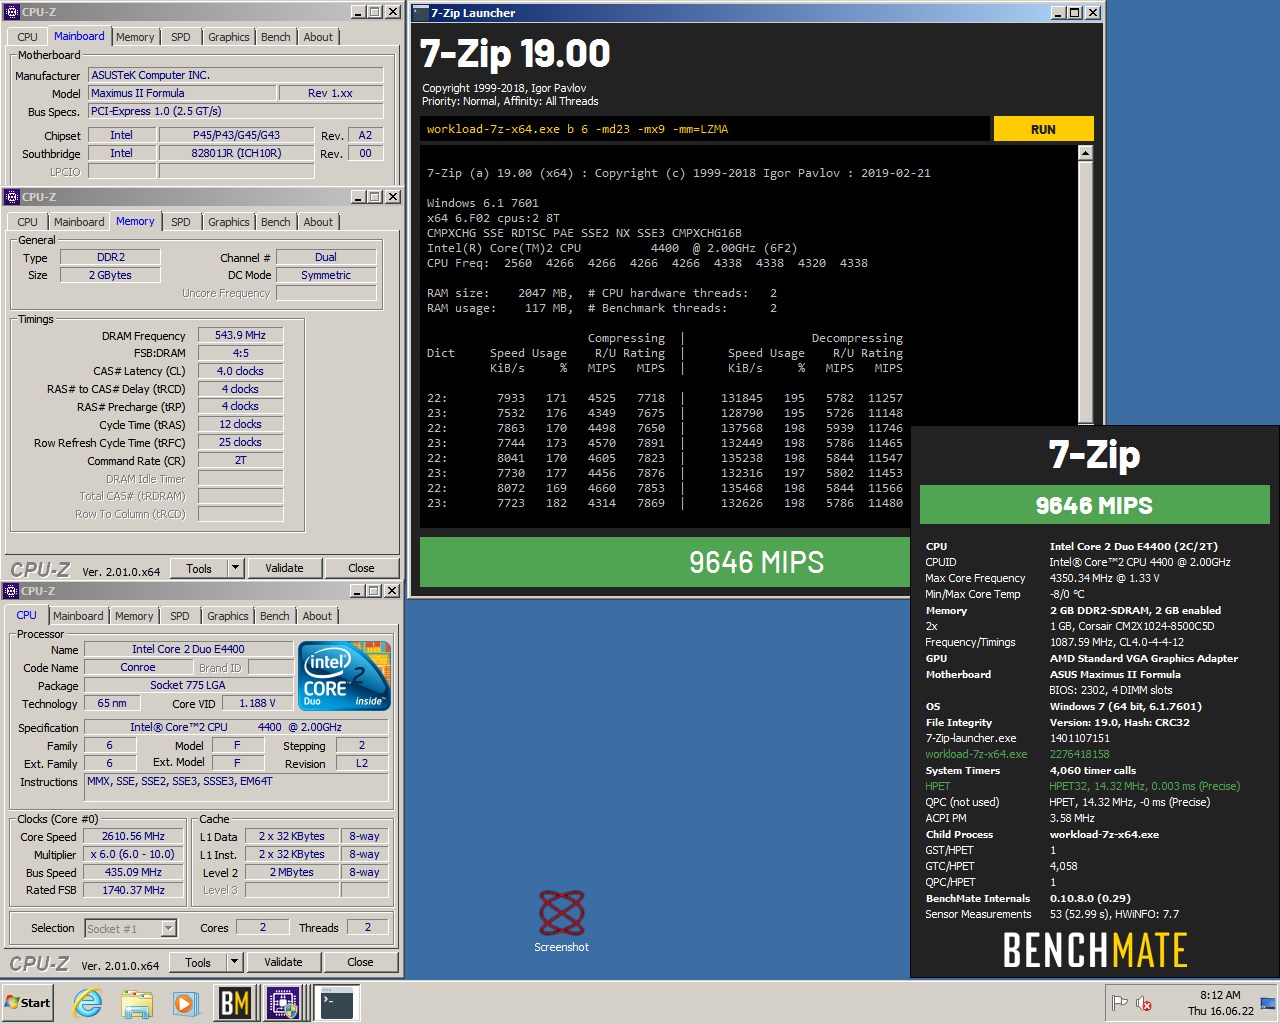1280x1024 pixels.
Task: Click Tools button in CPU-Z CPU window
Action: tap(198, 962)
